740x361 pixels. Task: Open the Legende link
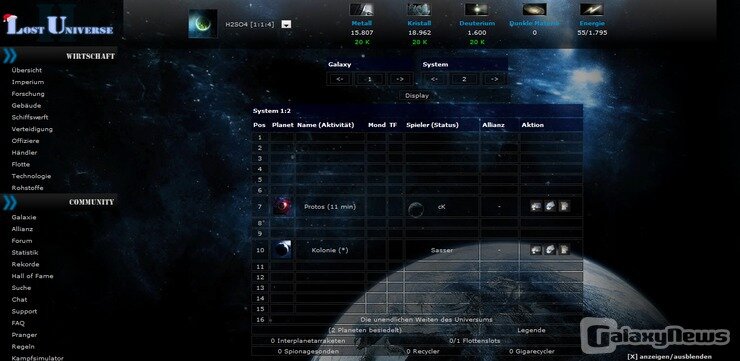(531, 330)
